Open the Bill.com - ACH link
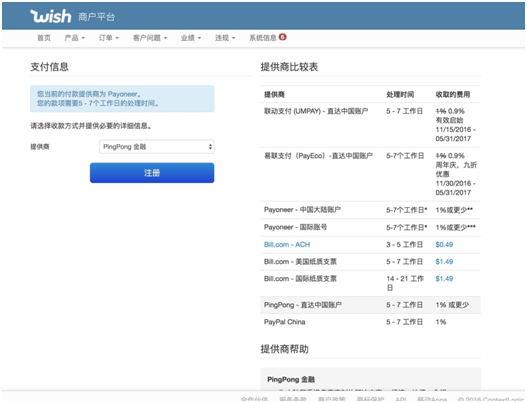 (x=287, y=244)
